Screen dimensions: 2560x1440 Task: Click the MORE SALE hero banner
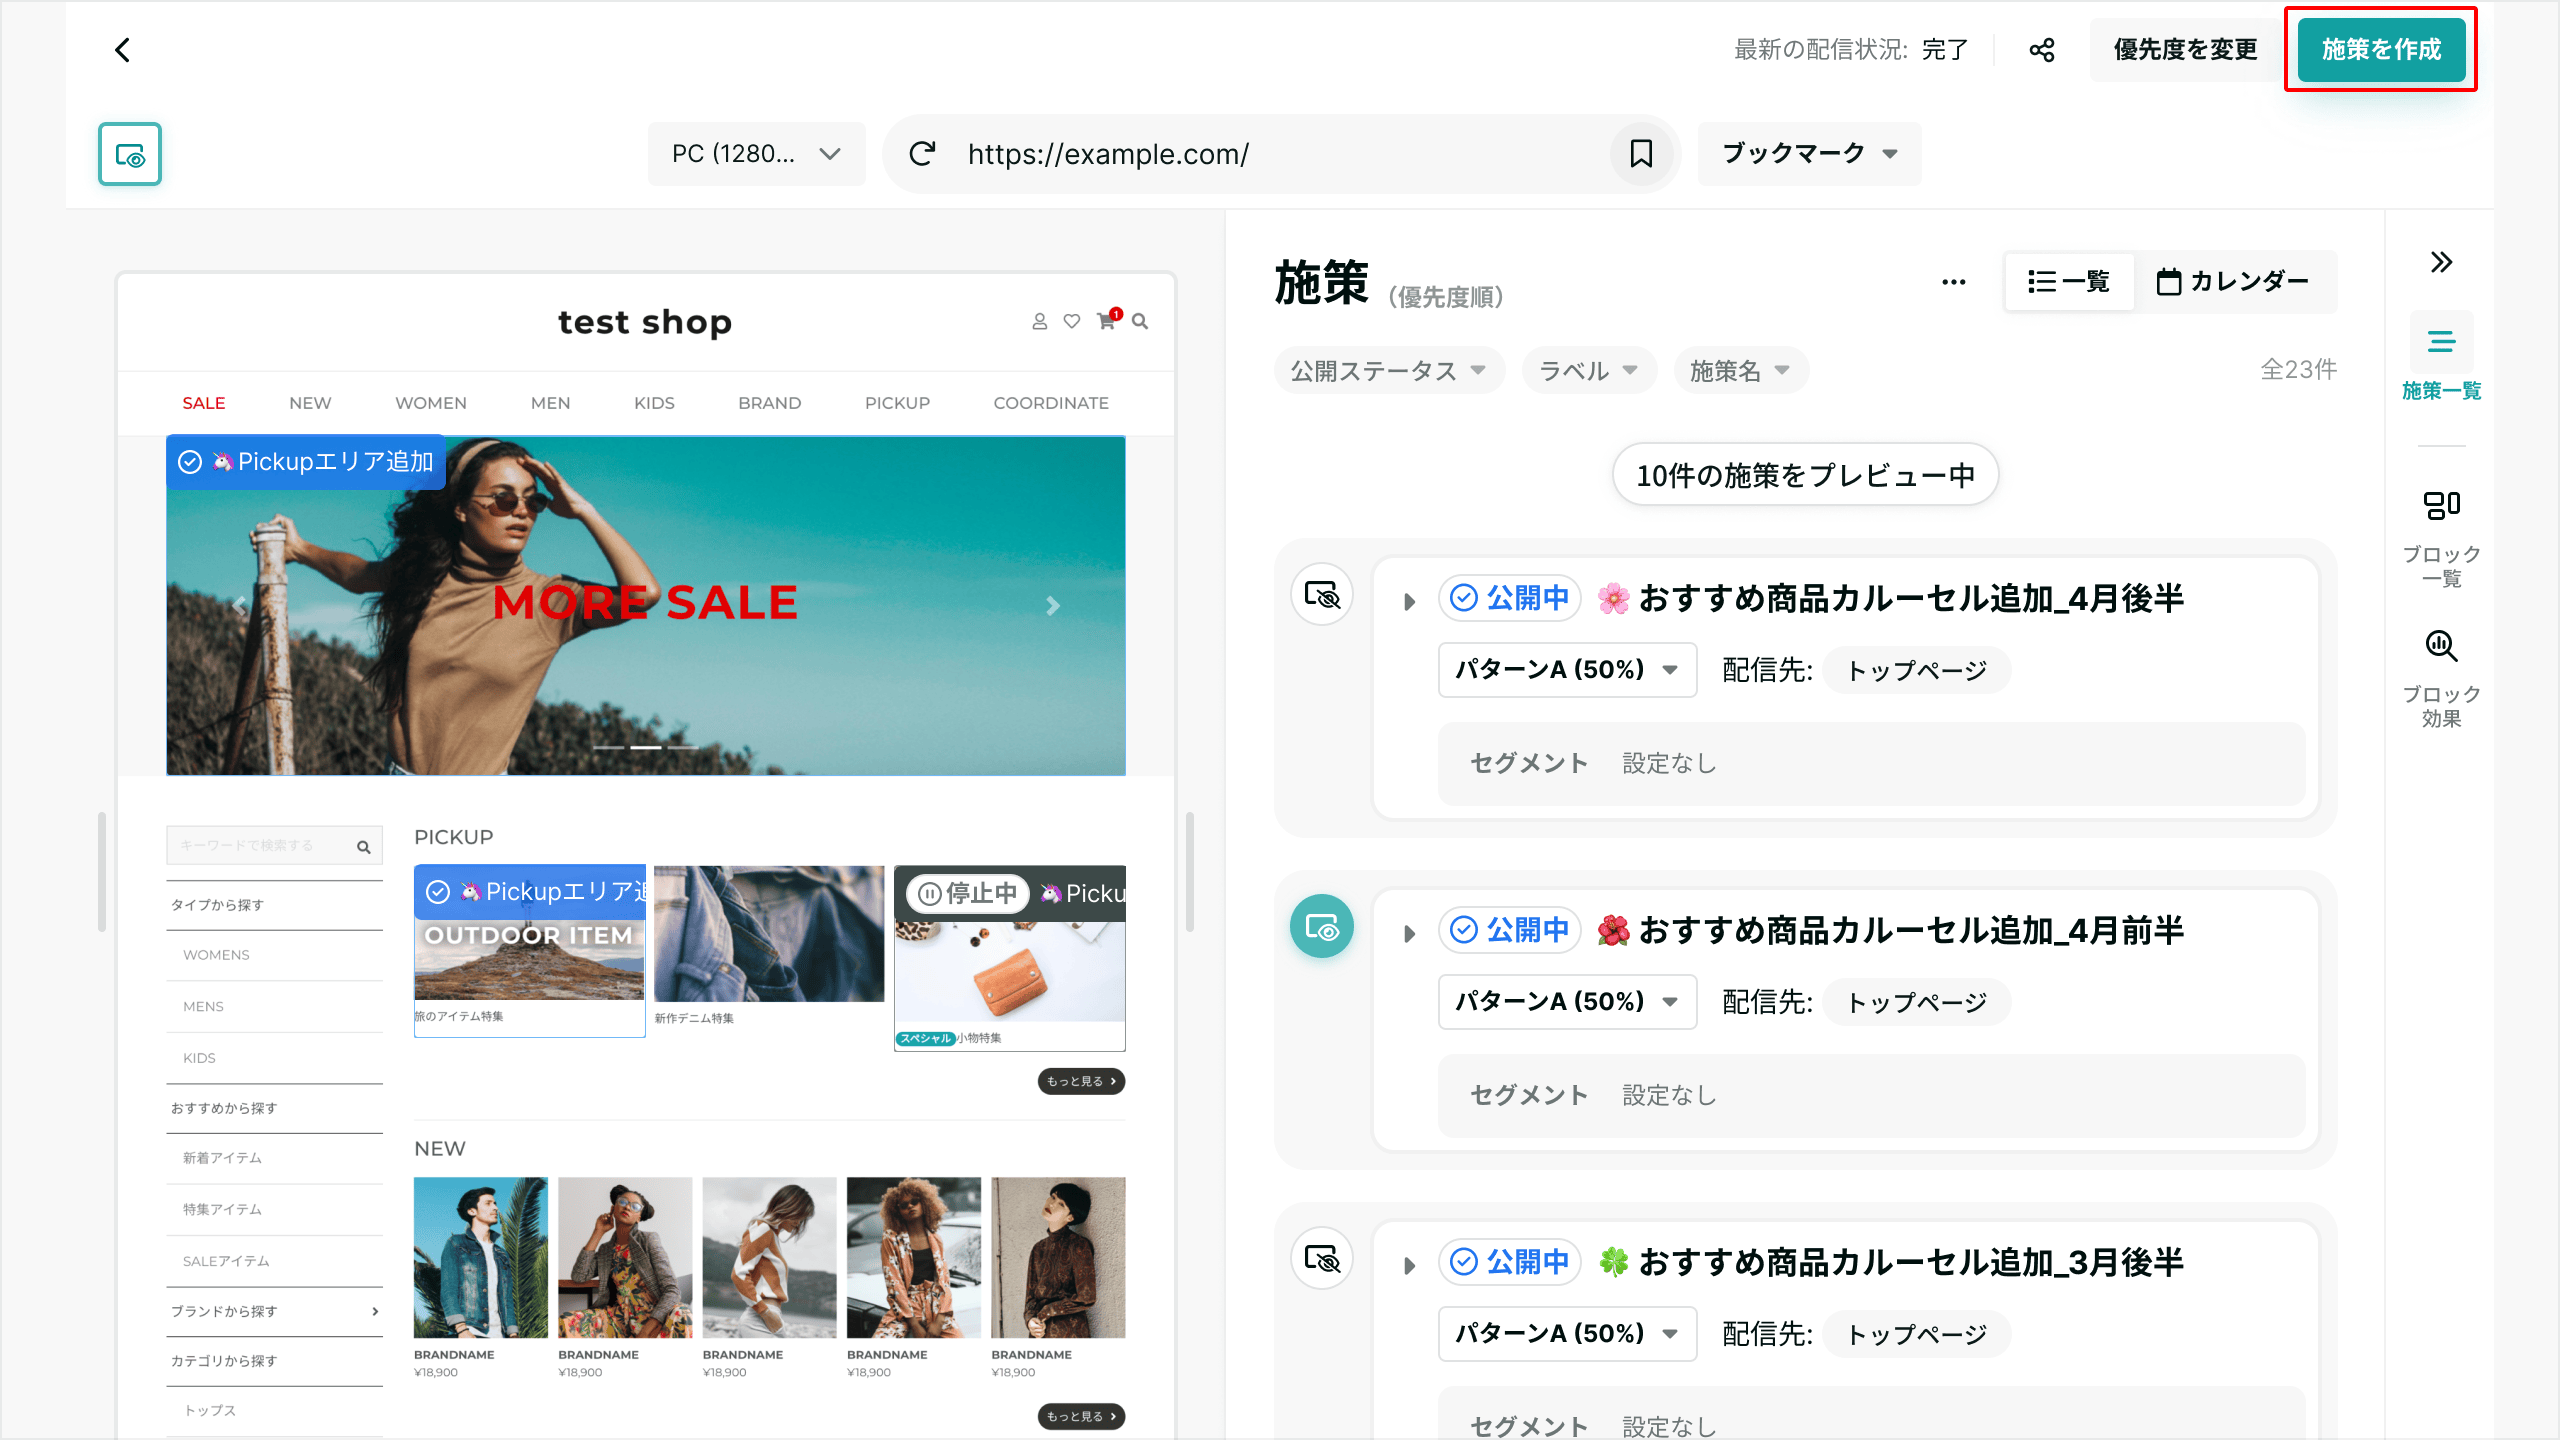pyautogui.click(x=646, y=603)
